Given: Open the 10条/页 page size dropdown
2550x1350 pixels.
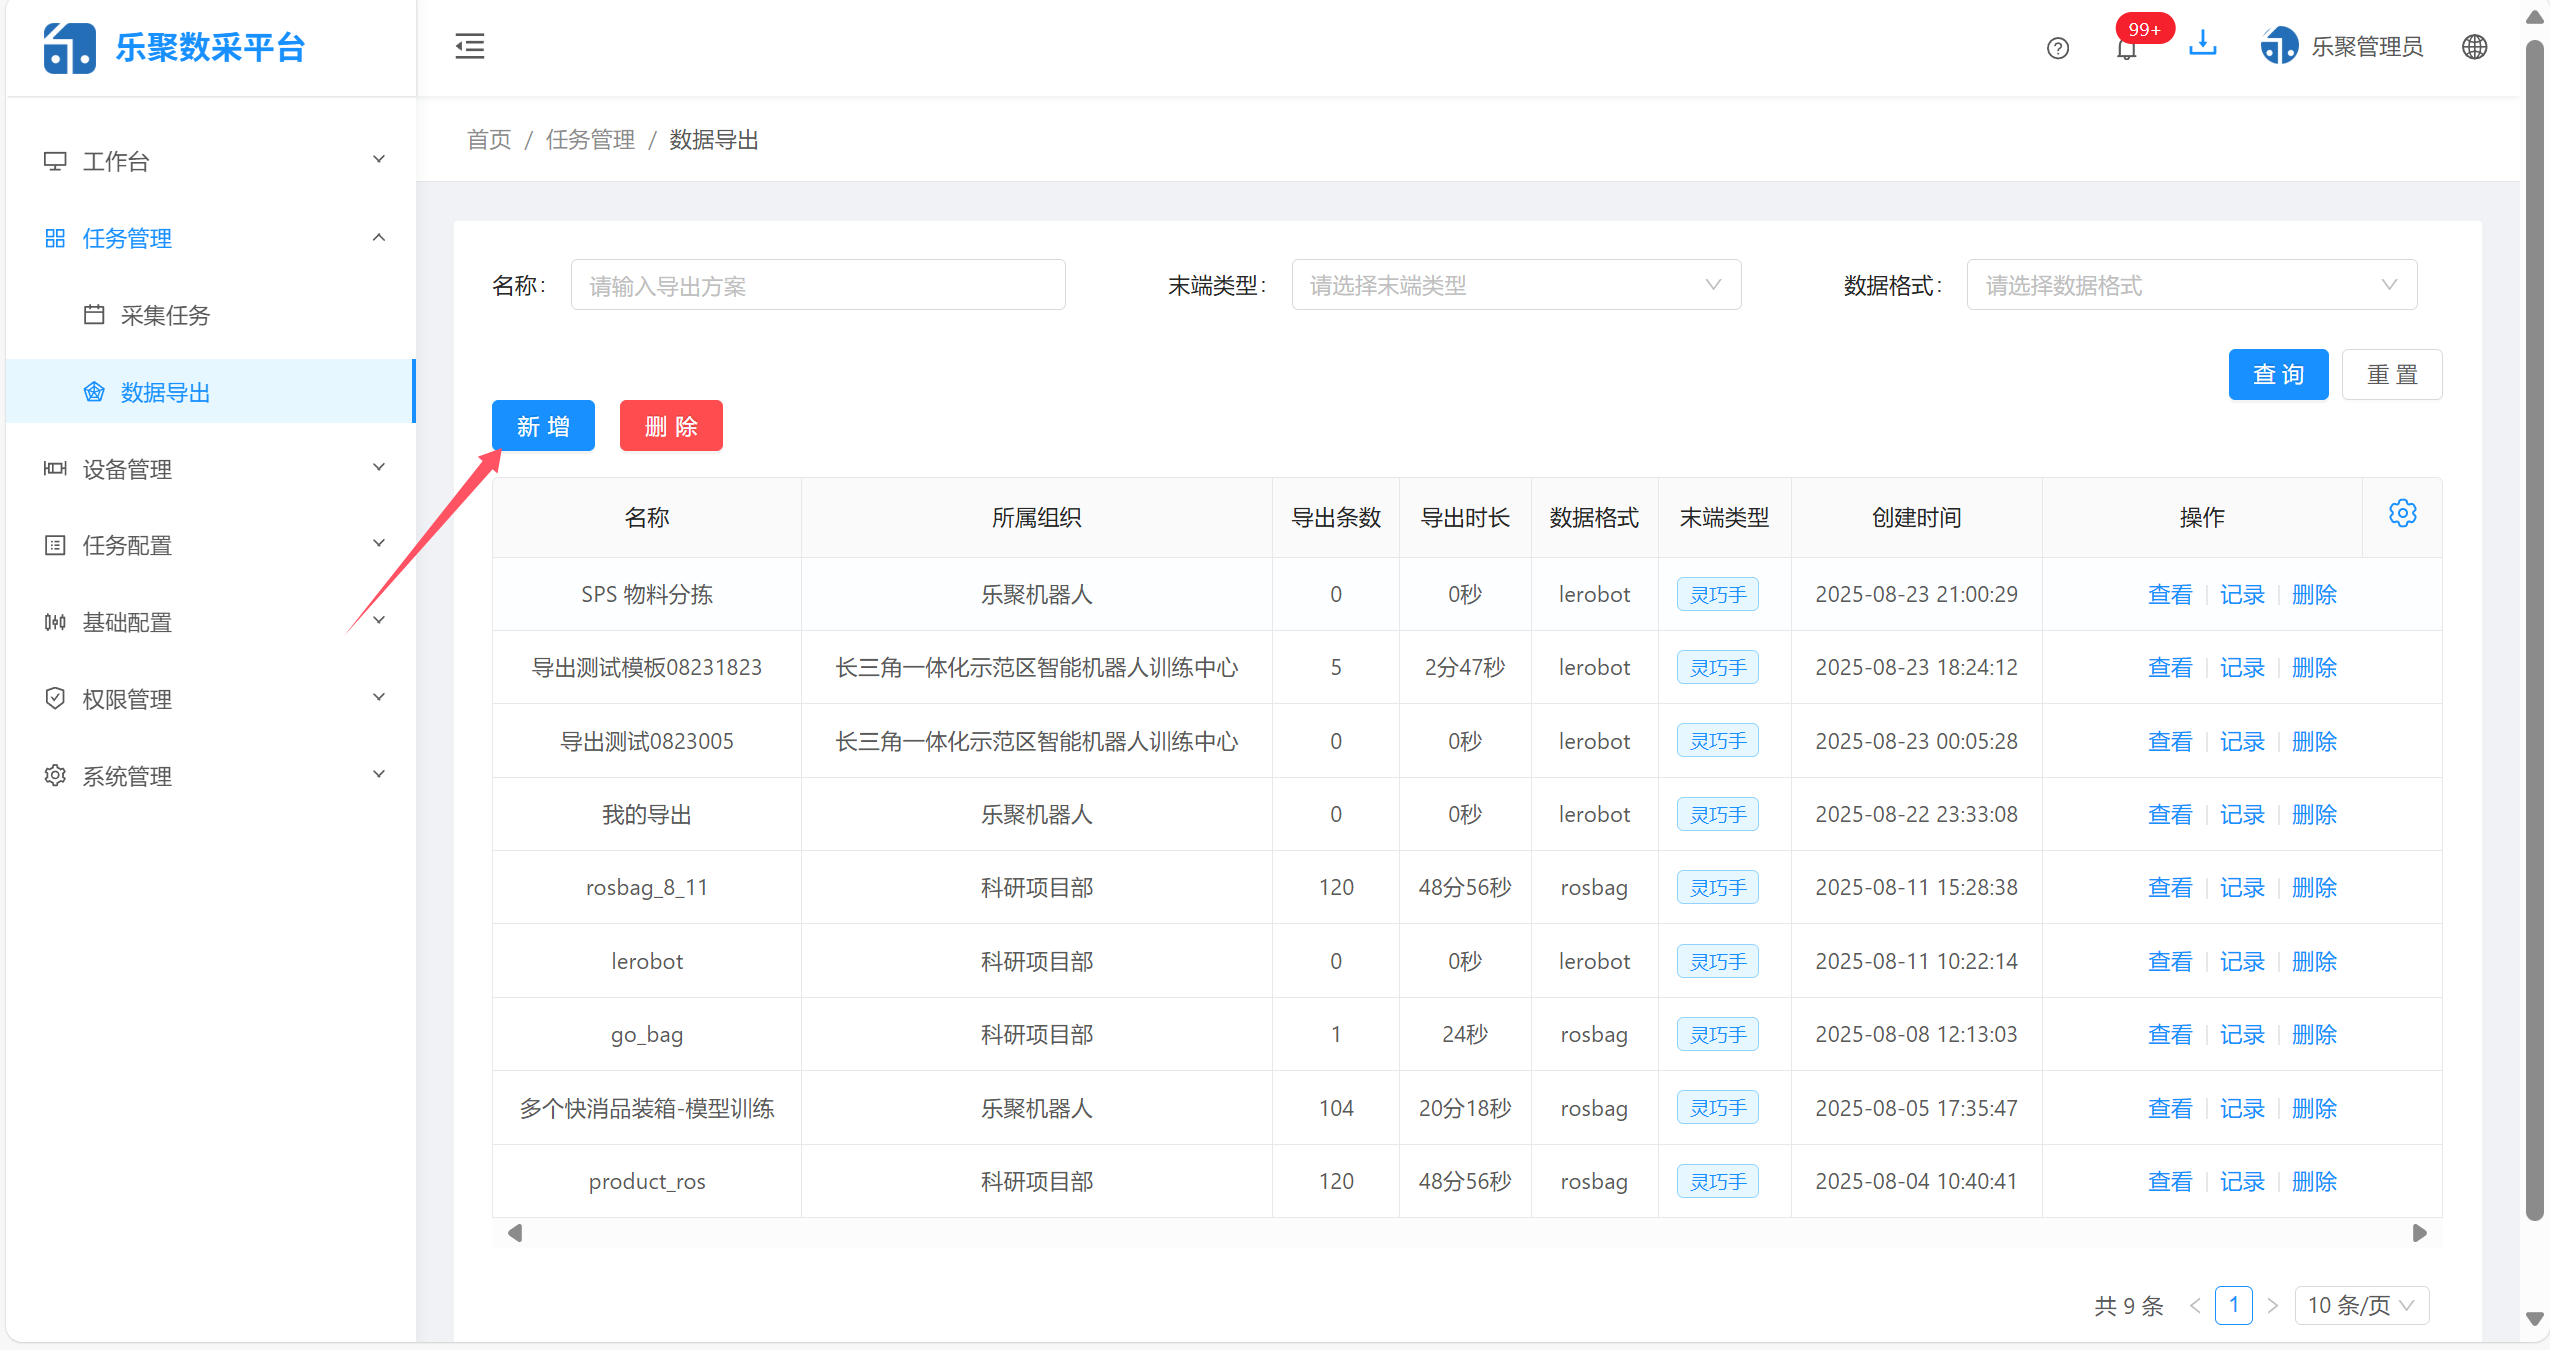Looking at the screenshot, I should pyautogui.click(x=2362, y=1305).
